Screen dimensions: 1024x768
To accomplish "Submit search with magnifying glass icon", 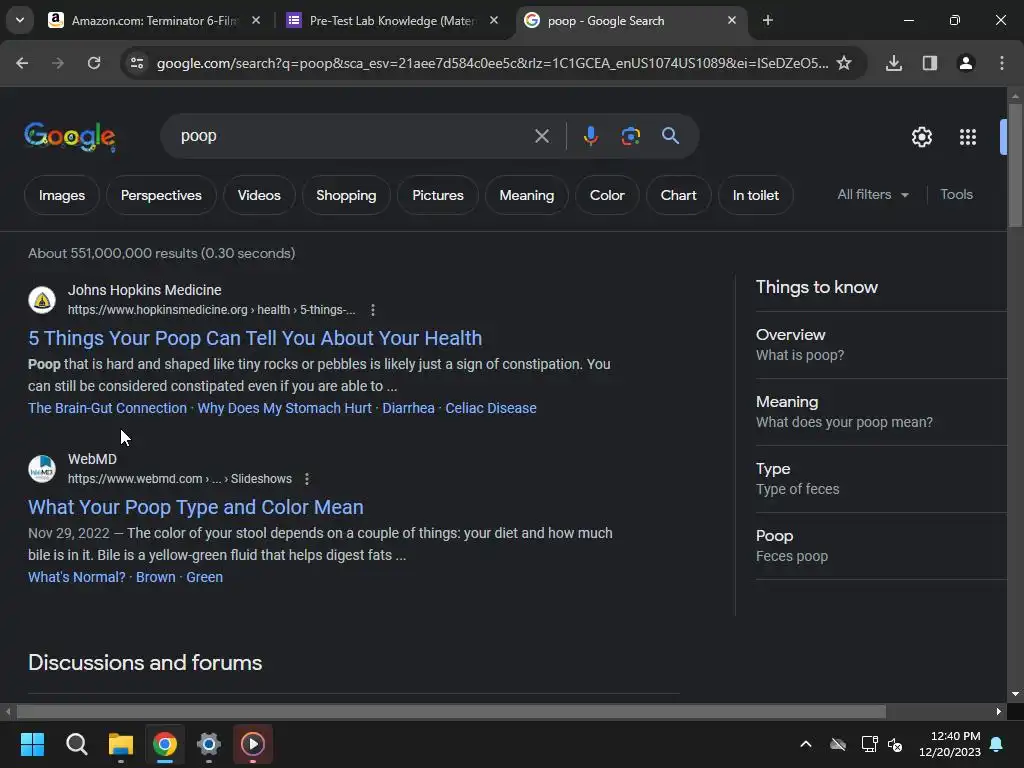I will click(671, 136).
